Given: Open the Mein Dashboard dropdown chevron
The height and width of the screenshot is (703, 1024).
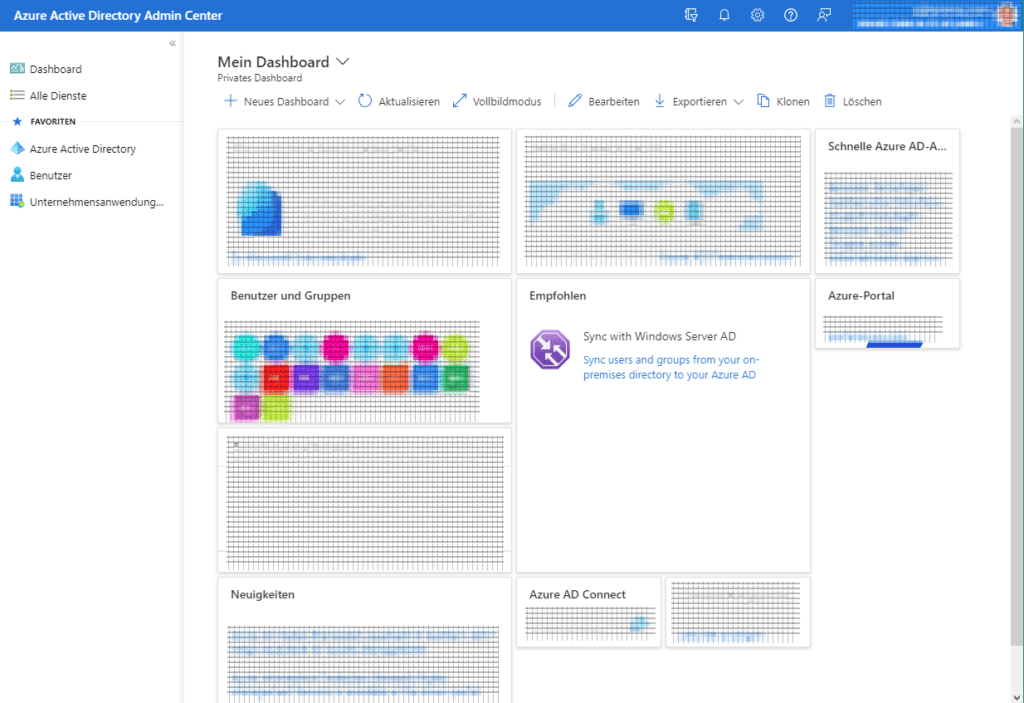Looking at the screenshot, I should click(x=343, y=61).
